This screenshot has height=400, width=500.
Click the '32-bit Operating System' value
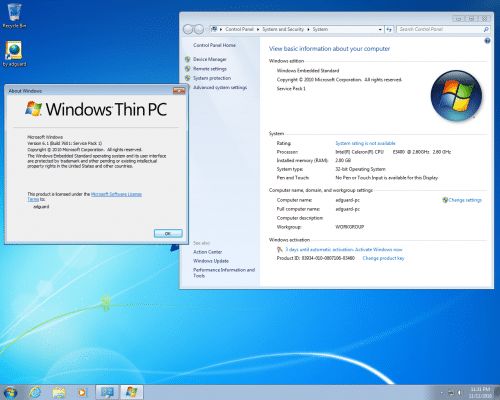tap(360, 169)
